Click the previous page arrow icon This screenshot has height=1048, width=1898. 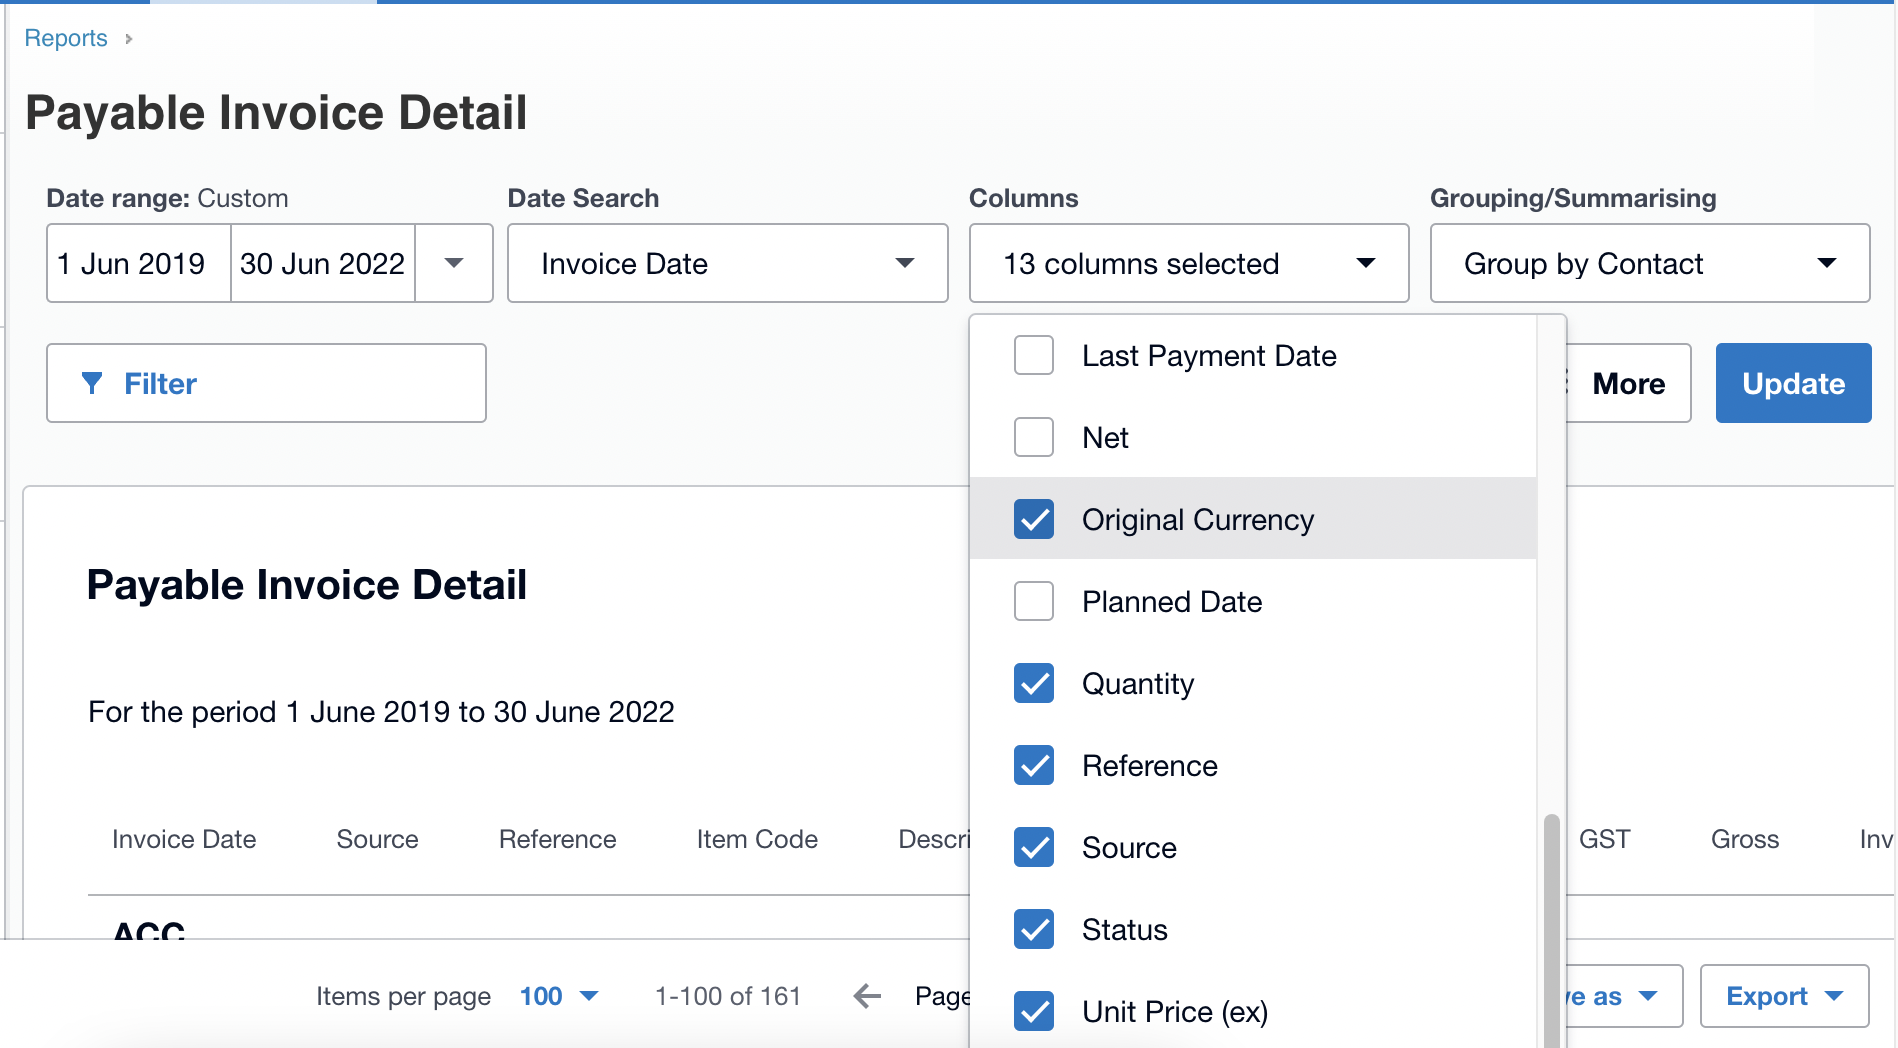pyautogui.click(x=867, y=996)
